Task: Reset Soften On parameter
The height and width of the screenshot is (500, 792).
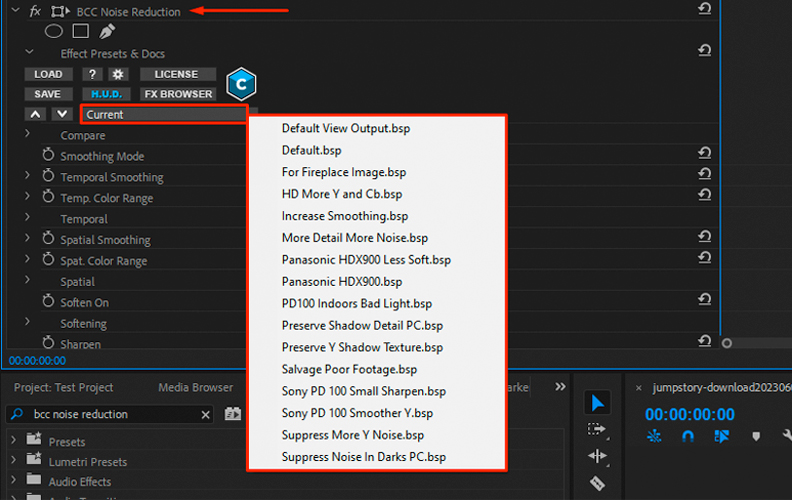Action: (705, 299)
